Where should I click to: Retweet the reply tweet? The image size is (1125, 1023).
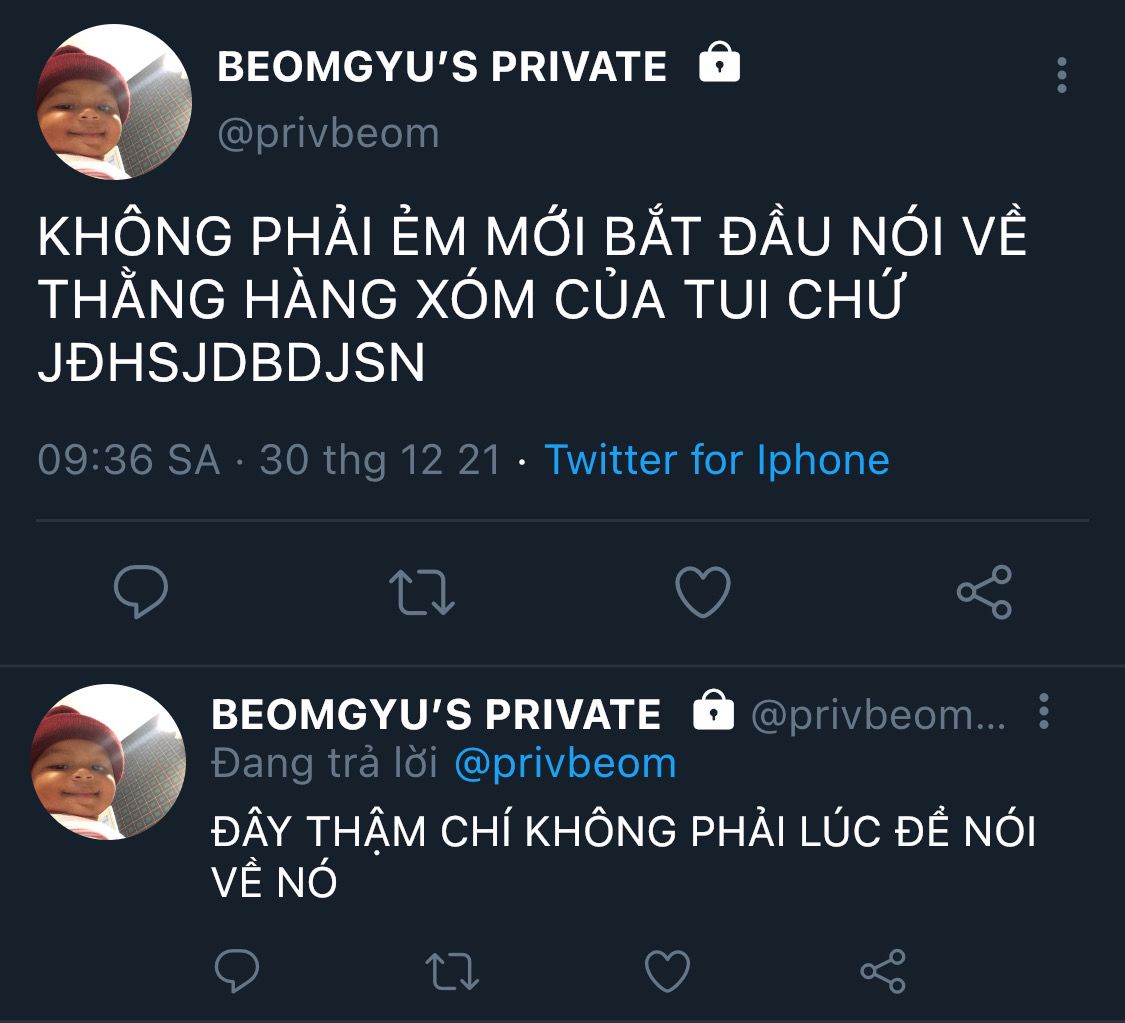(452, 971)
